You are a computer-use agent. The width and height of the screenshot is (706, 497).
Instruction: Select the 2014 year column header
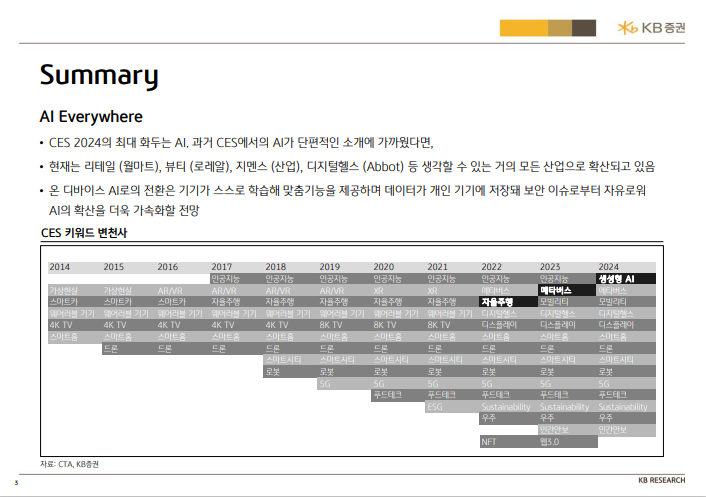59,267
